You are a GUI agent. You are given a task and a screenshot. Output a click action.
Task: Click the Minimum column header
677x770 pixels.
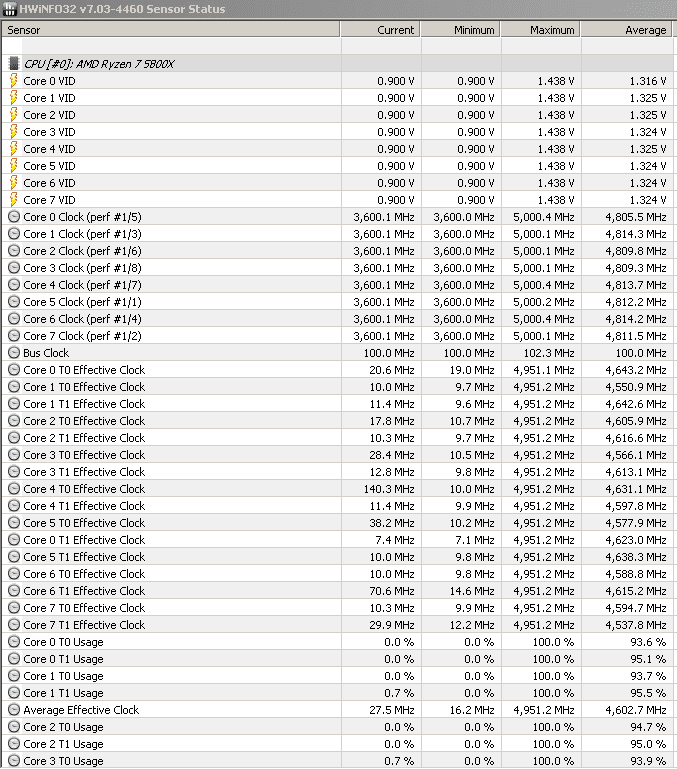(460, 30)
